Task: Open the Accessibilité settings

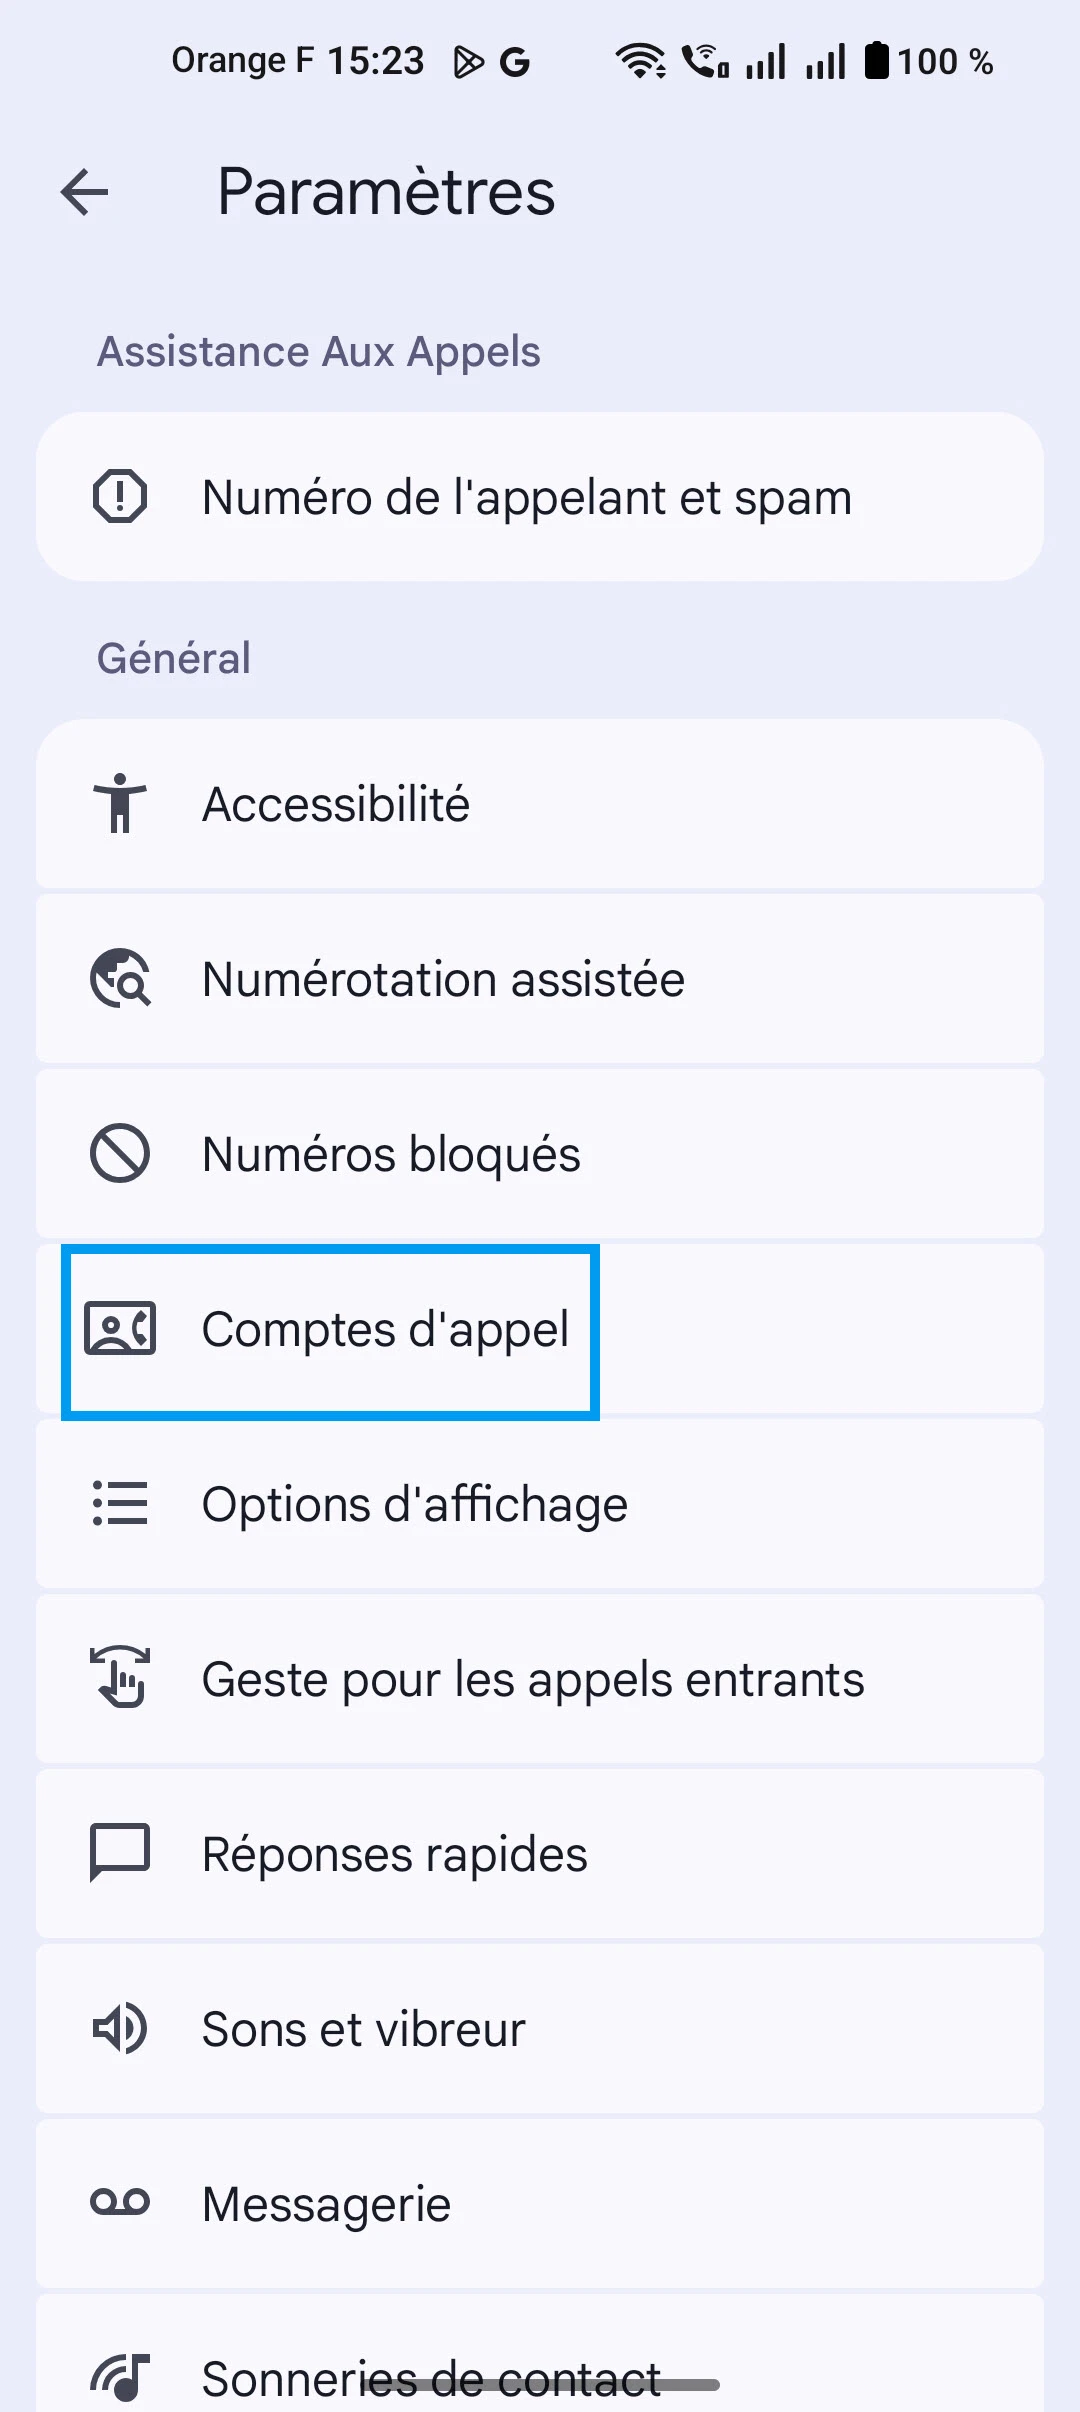Action: tap(336, 804)
